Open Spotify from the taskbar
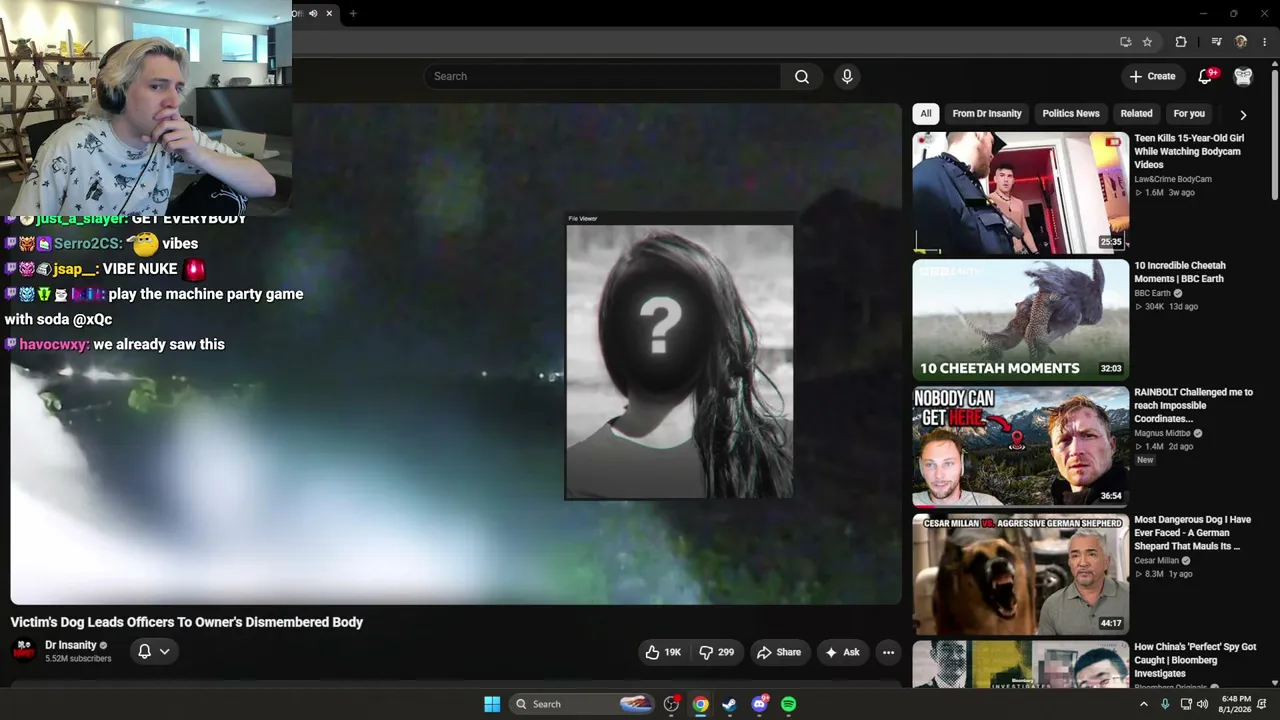1280x720 pixels. pos(788,704)
